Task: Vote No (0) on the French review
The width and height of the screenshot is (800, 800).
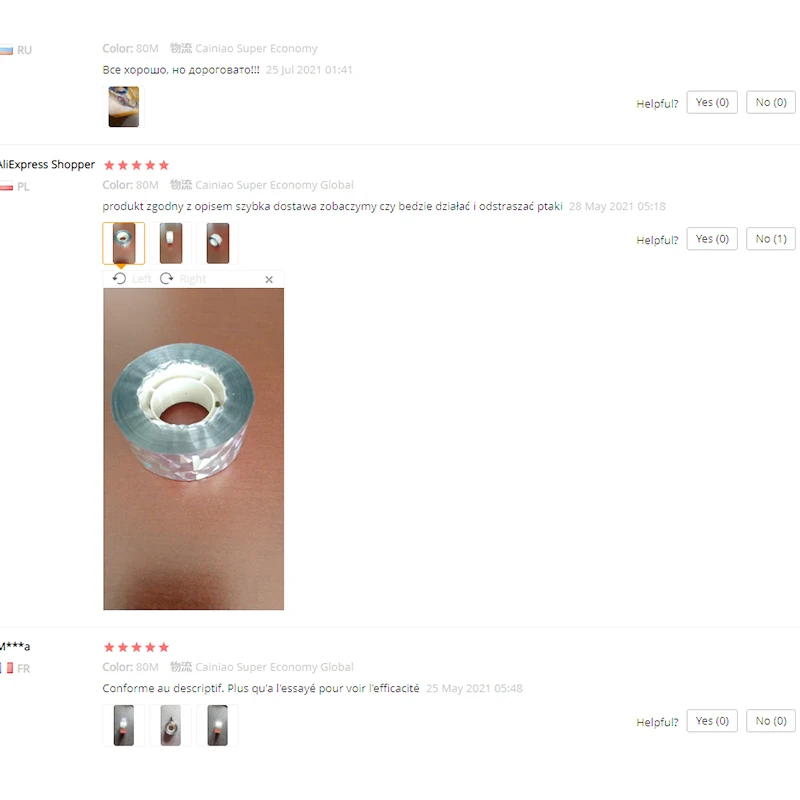Action: [770, 721]
